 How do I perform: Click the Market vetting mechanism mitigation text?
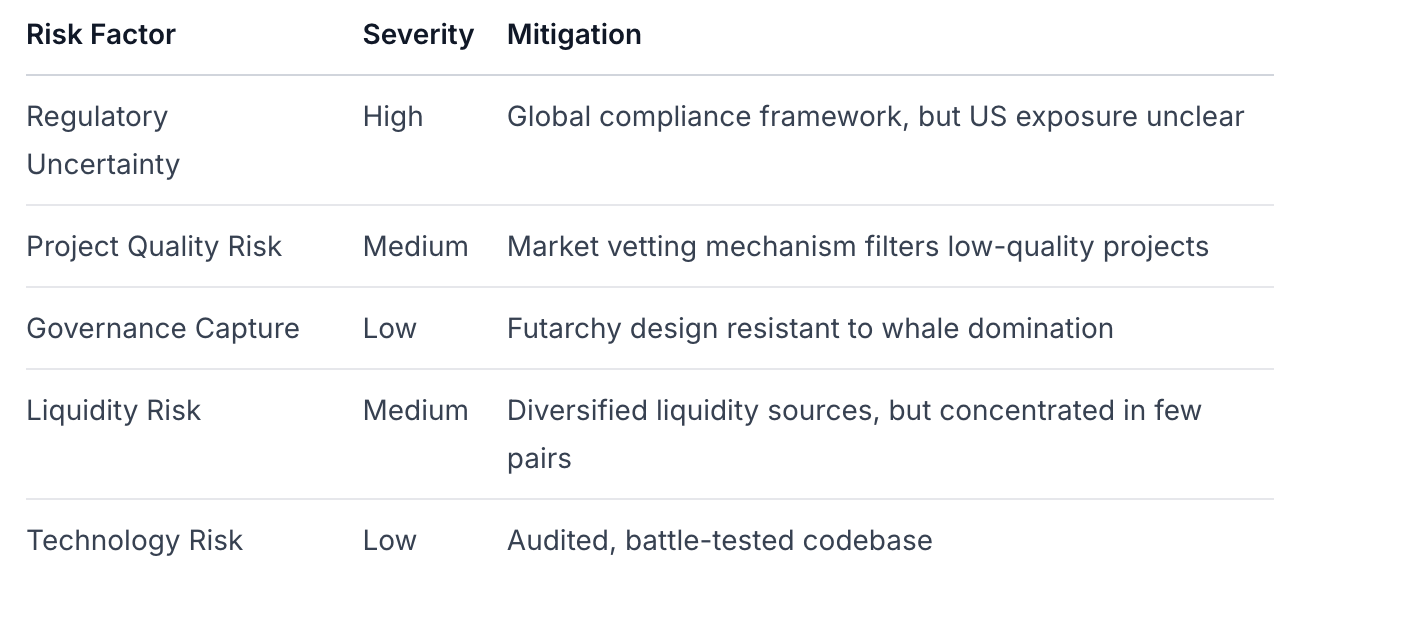(857, 247)
